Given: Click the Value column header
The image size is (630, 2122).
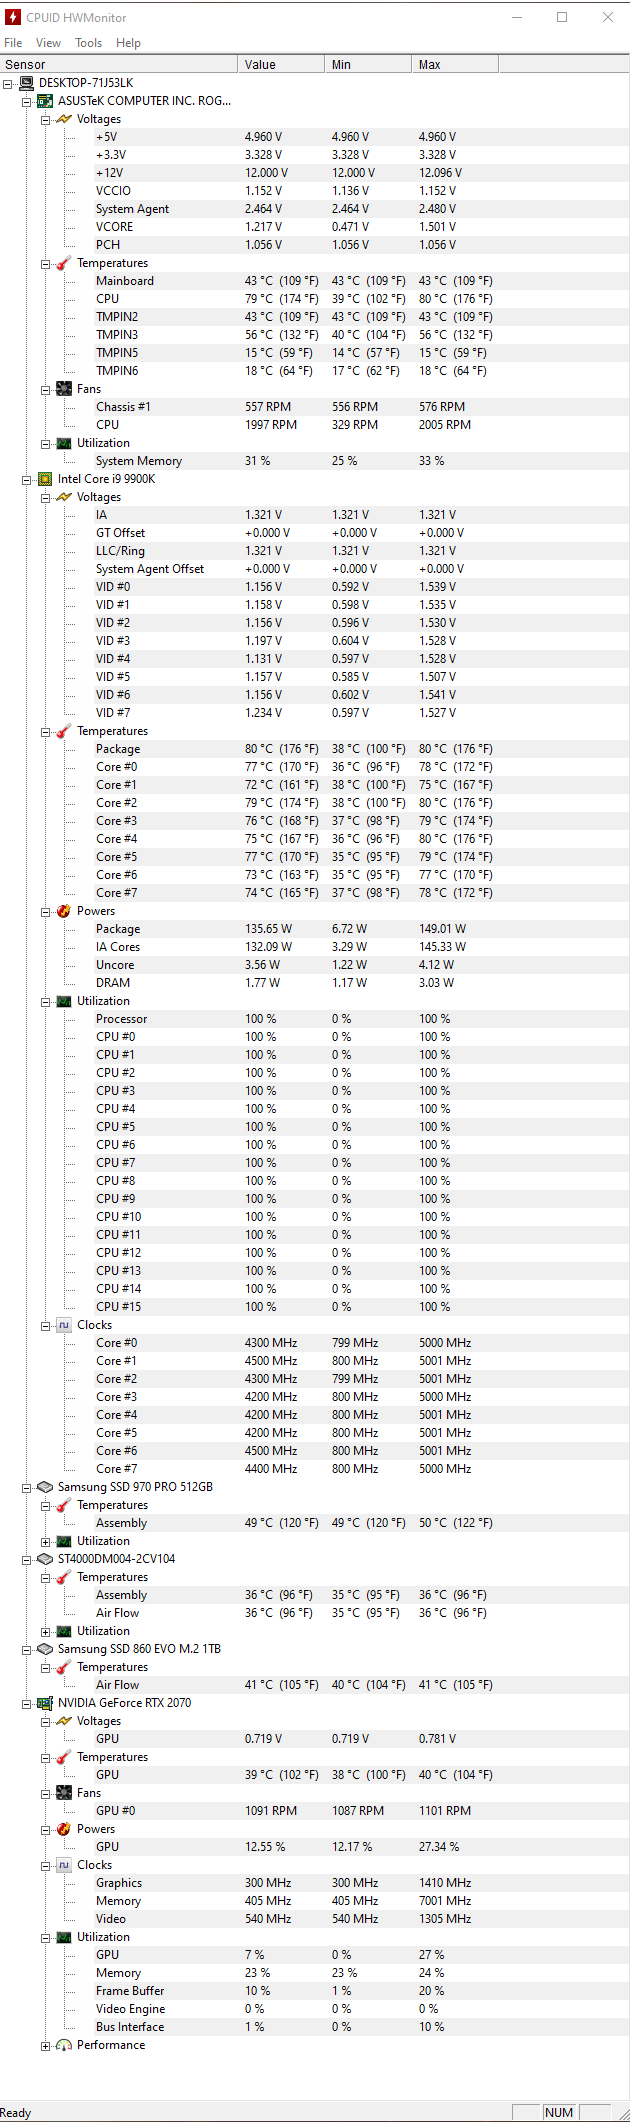Looking at the screenshot, I should 280,64.
